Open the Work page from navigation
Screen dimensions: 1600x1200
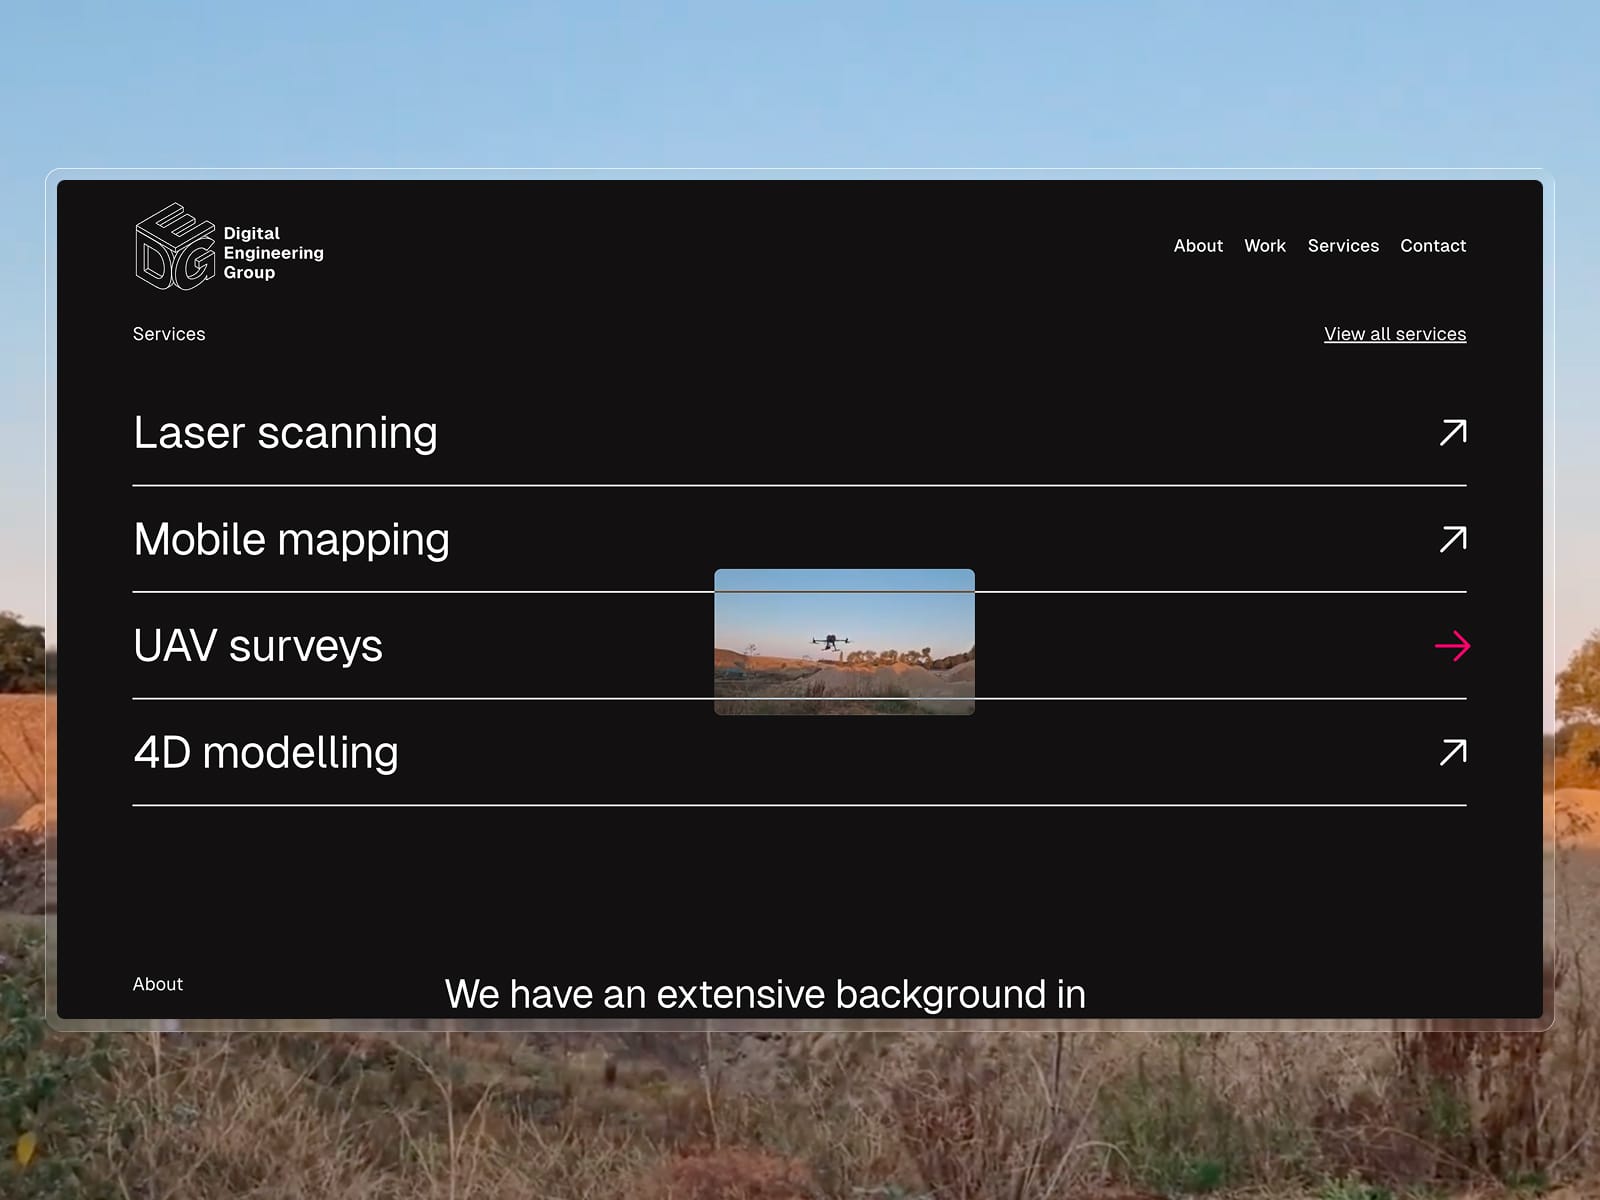pyautogui.click(x=1265, y=246)
